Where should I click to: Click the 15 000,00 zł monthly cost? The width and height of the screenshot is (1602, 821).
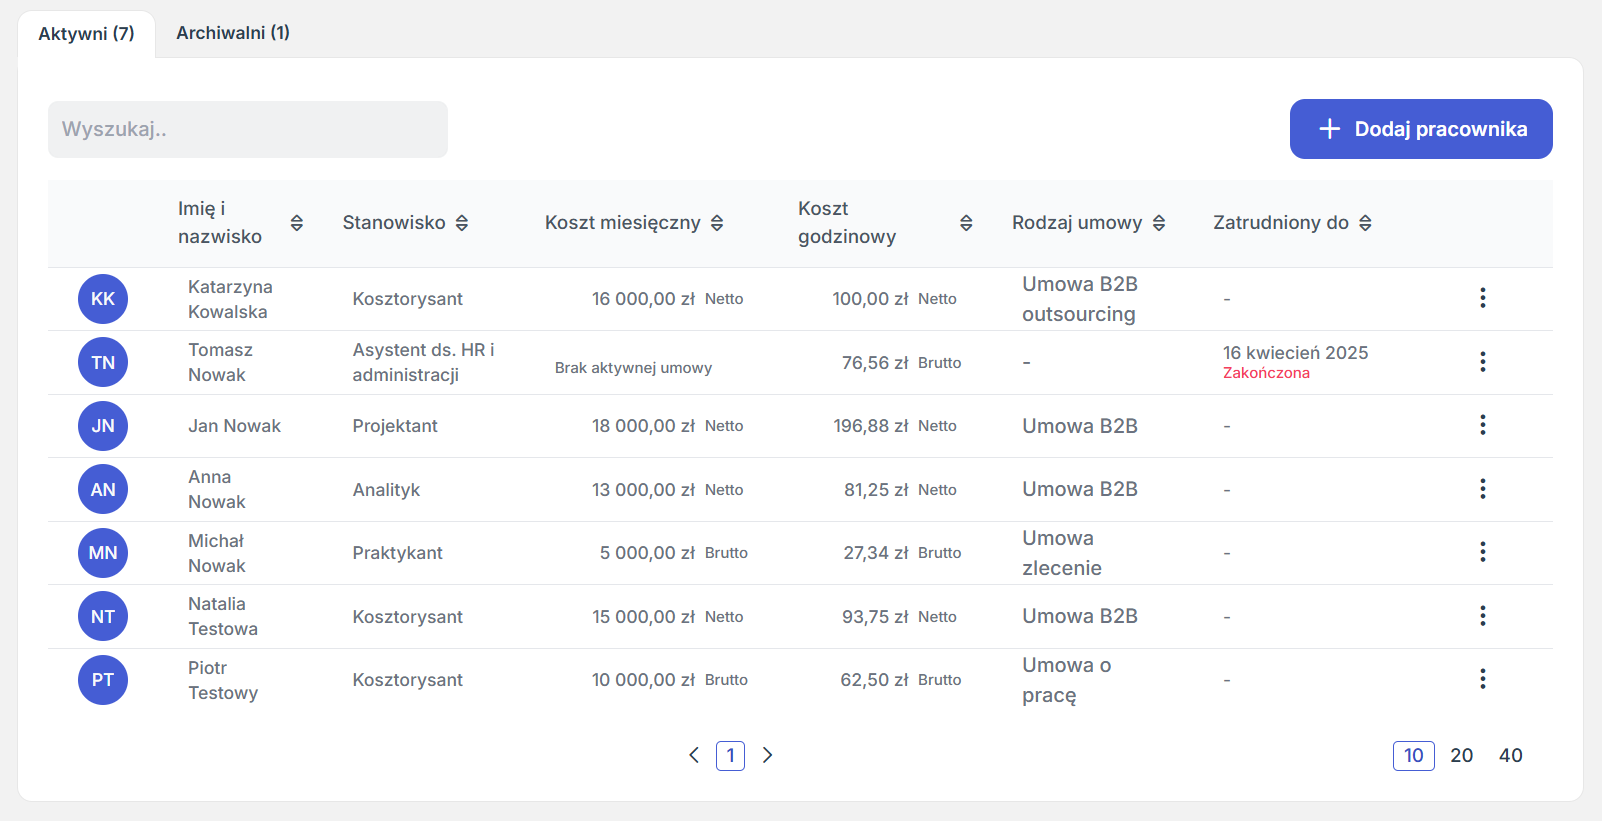[643, 617]
